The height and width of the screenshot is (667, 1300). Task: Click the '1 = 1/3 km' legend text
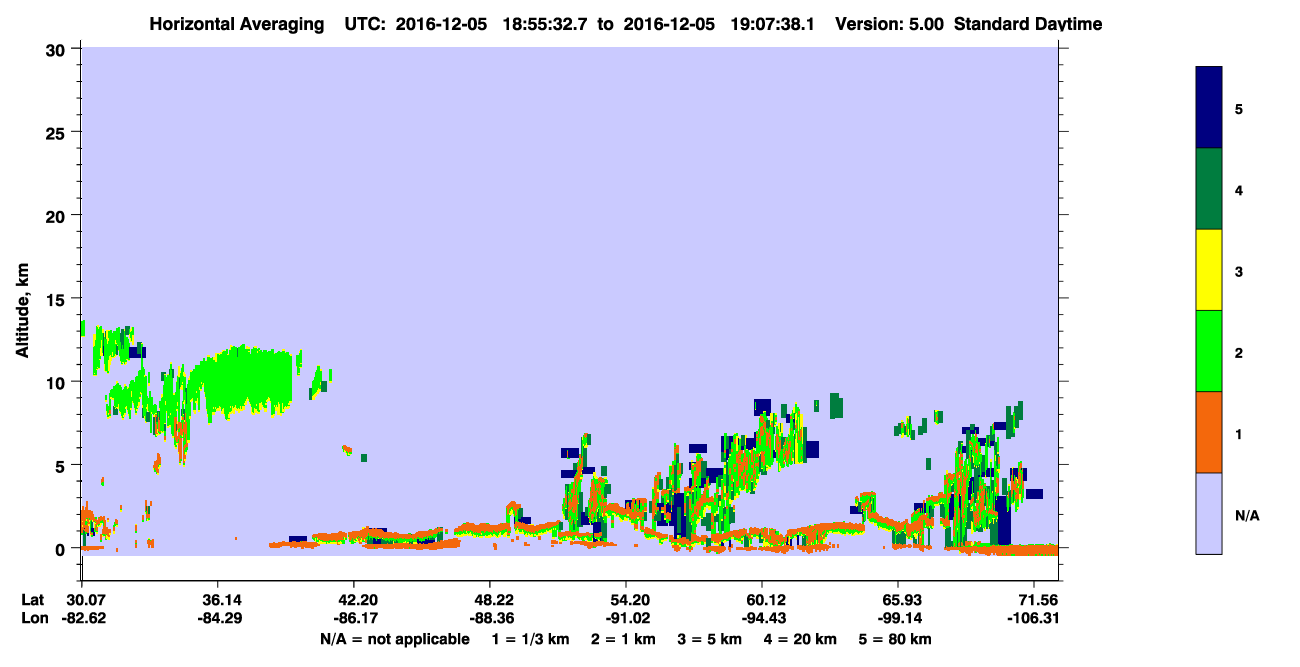pos(530,639)
